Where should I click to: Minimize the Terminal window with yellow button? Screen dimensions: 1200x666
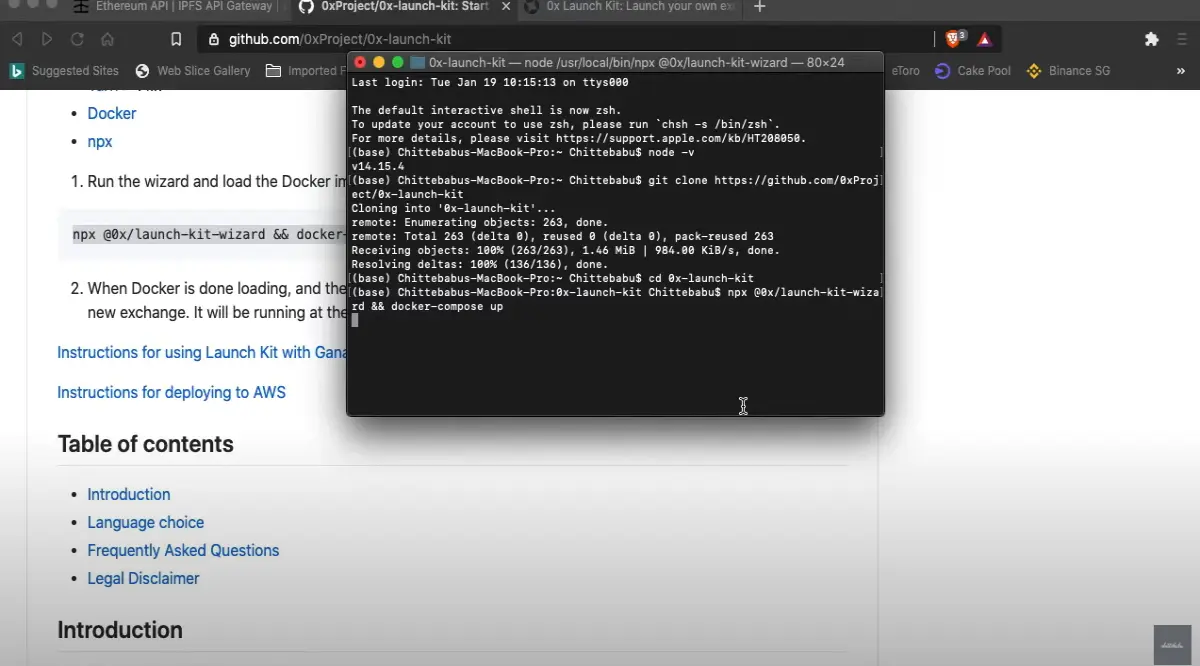coord(379,62)
